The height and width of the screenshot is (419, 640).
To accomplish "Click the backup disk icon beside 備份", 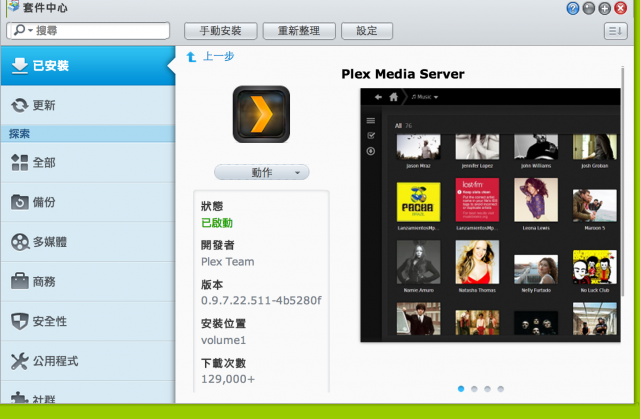I will 20,202.
